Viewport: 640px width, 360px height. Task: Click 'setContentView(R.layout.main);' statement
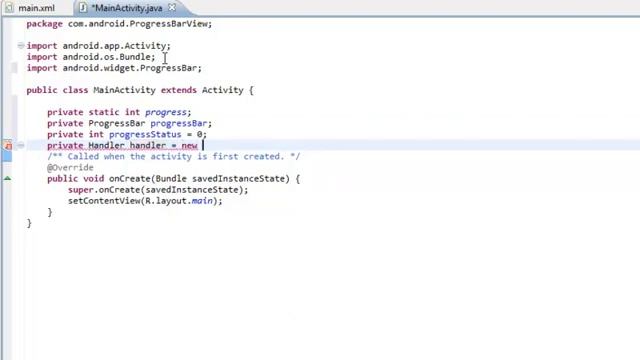point(145,200)
